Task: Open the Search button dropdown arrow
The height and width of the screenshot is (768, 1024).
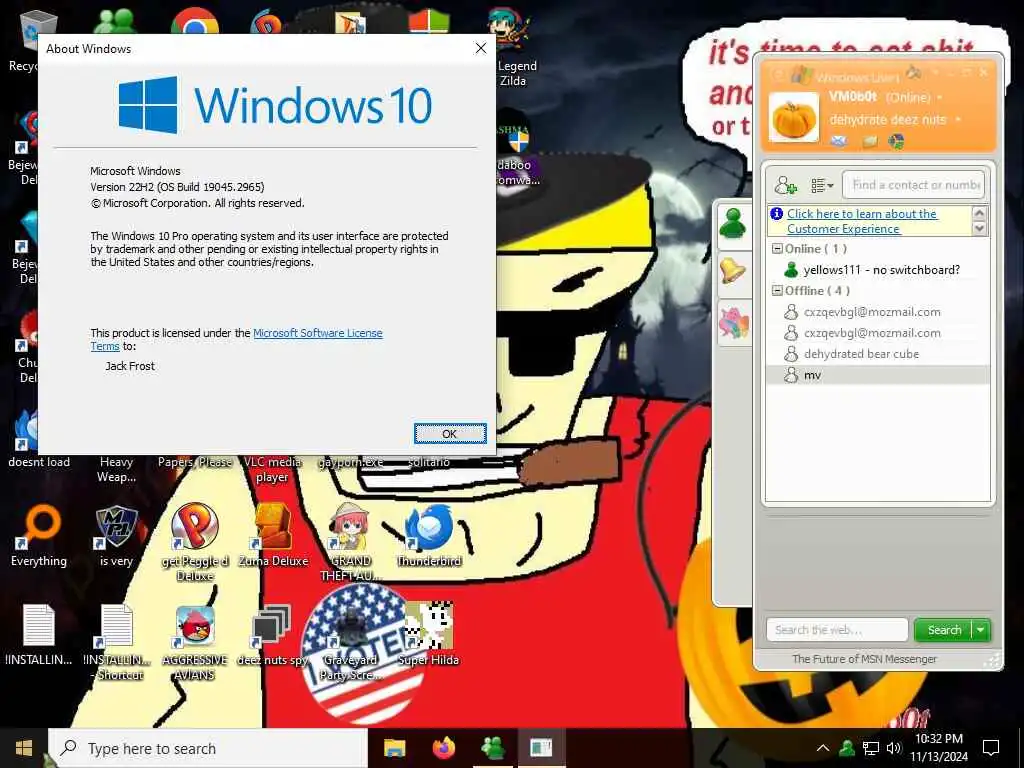Action: (x=981, y=630)
